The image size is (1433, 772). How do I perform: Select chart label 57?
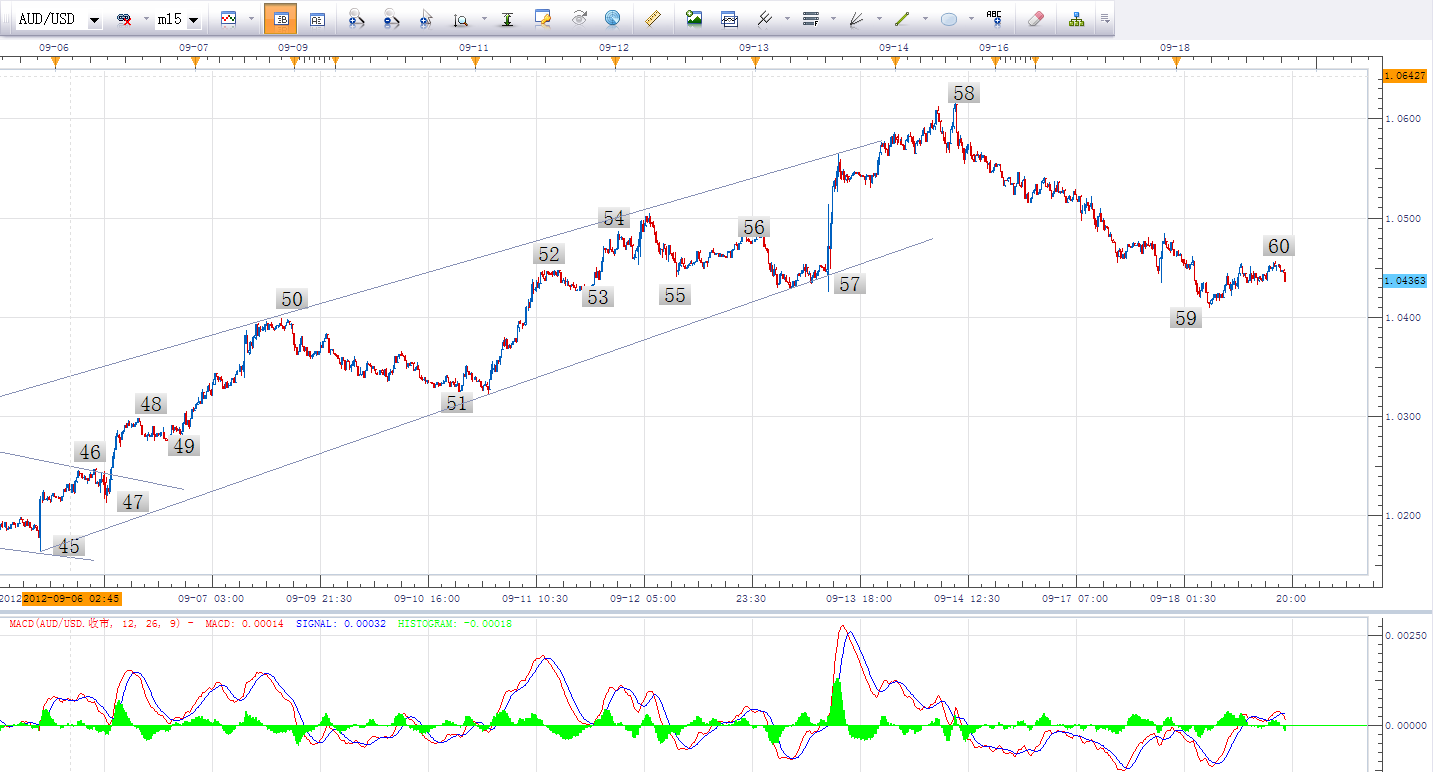pos(850,284)
